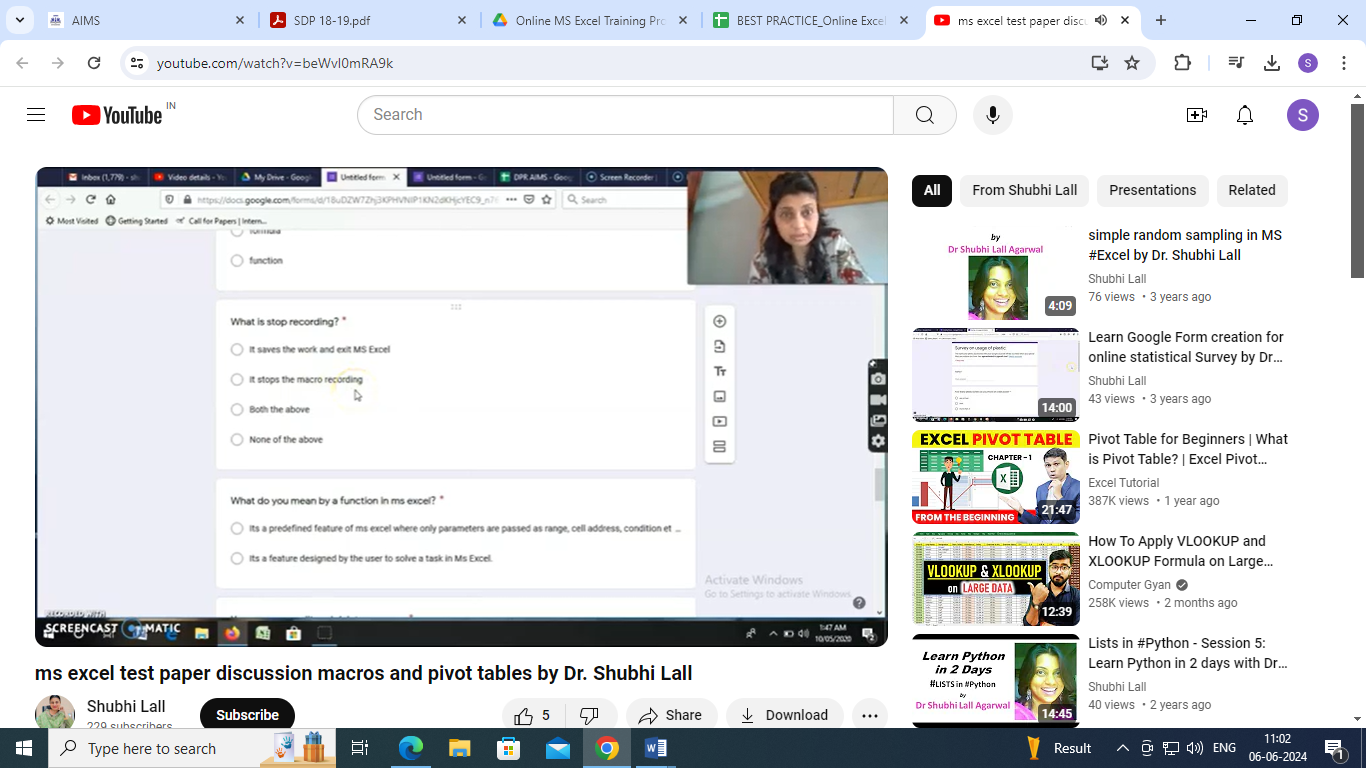
Task: Switch to SDP 18-19.pdf tab
Action: pos(368,20)
